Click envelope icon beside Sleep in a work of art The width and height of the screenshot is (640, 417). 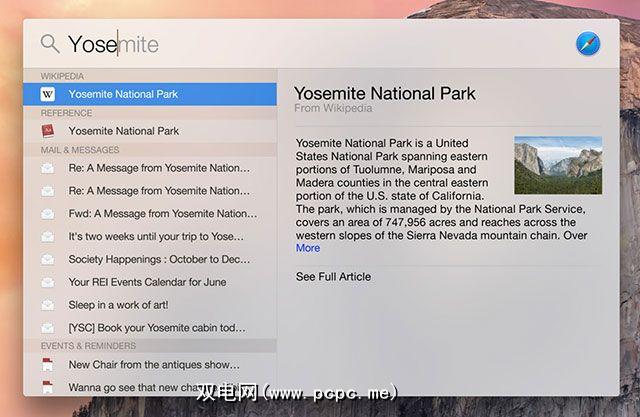click(48, 305)
